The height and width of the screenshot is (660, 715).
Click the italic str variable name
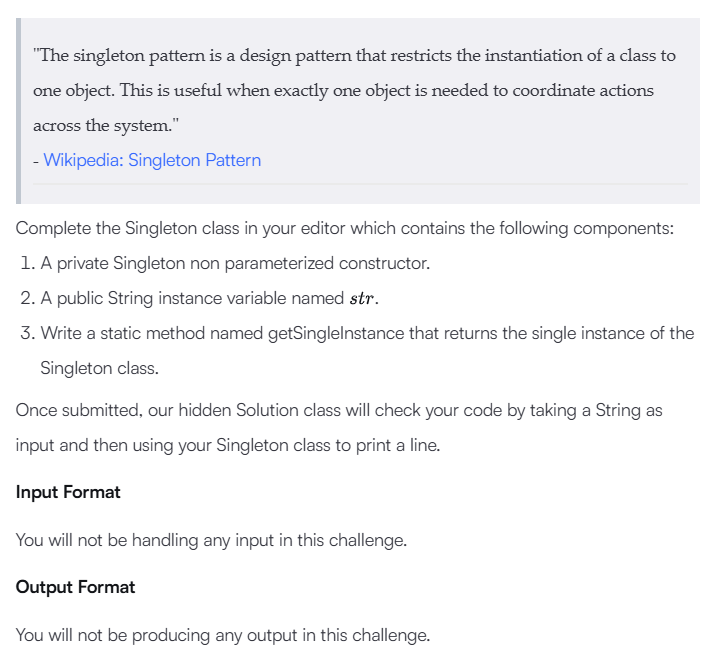click(x=362, y=299)
